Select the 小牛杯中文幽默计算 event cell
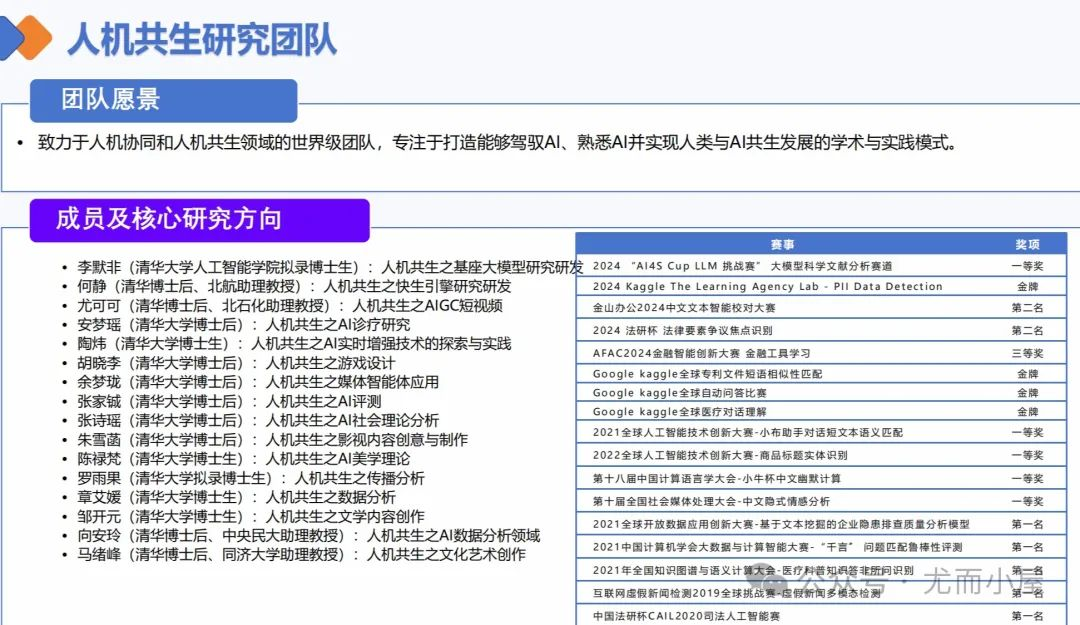The width and height of the screenshot is (1080, 625). (716, 479)
